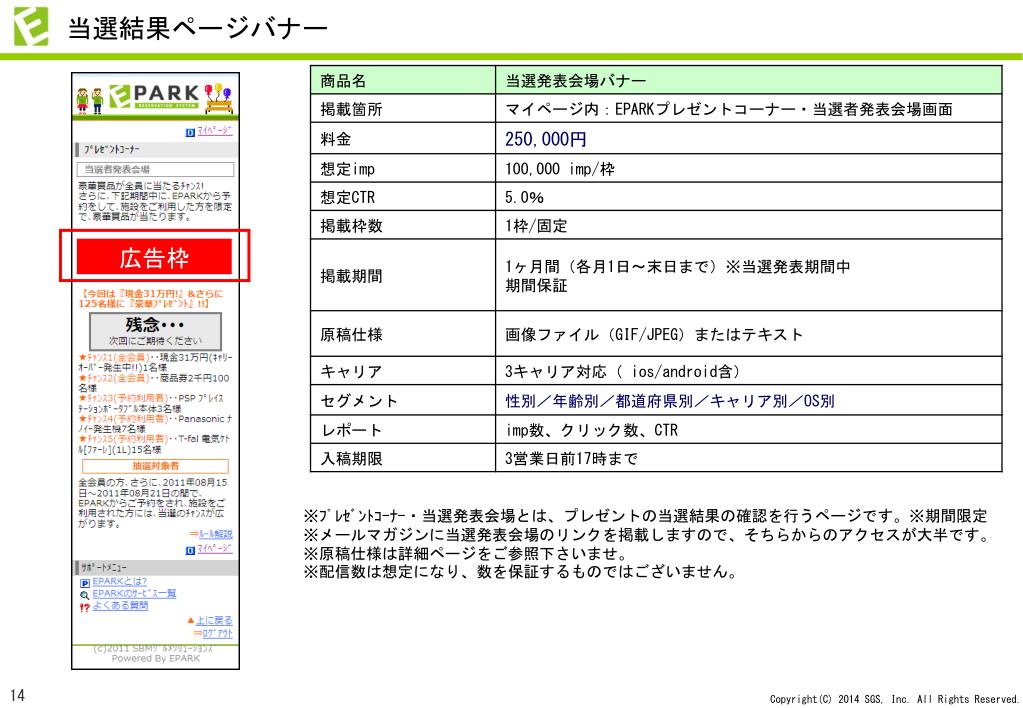Click the 残念・・・ result button

[x=155, y=331]
